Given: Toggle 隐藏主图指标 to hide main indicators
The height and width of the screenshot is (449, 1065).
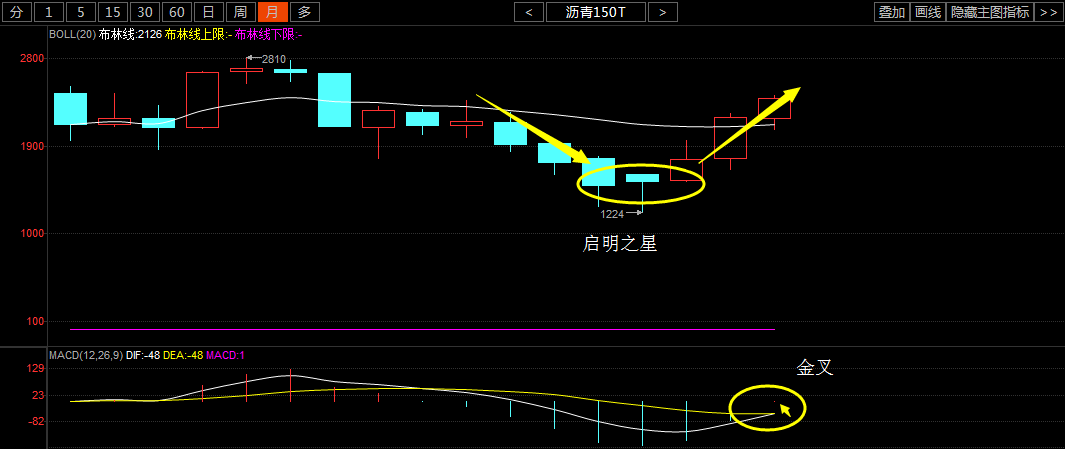Looking at the screenshot, I should tap(990, 12).
